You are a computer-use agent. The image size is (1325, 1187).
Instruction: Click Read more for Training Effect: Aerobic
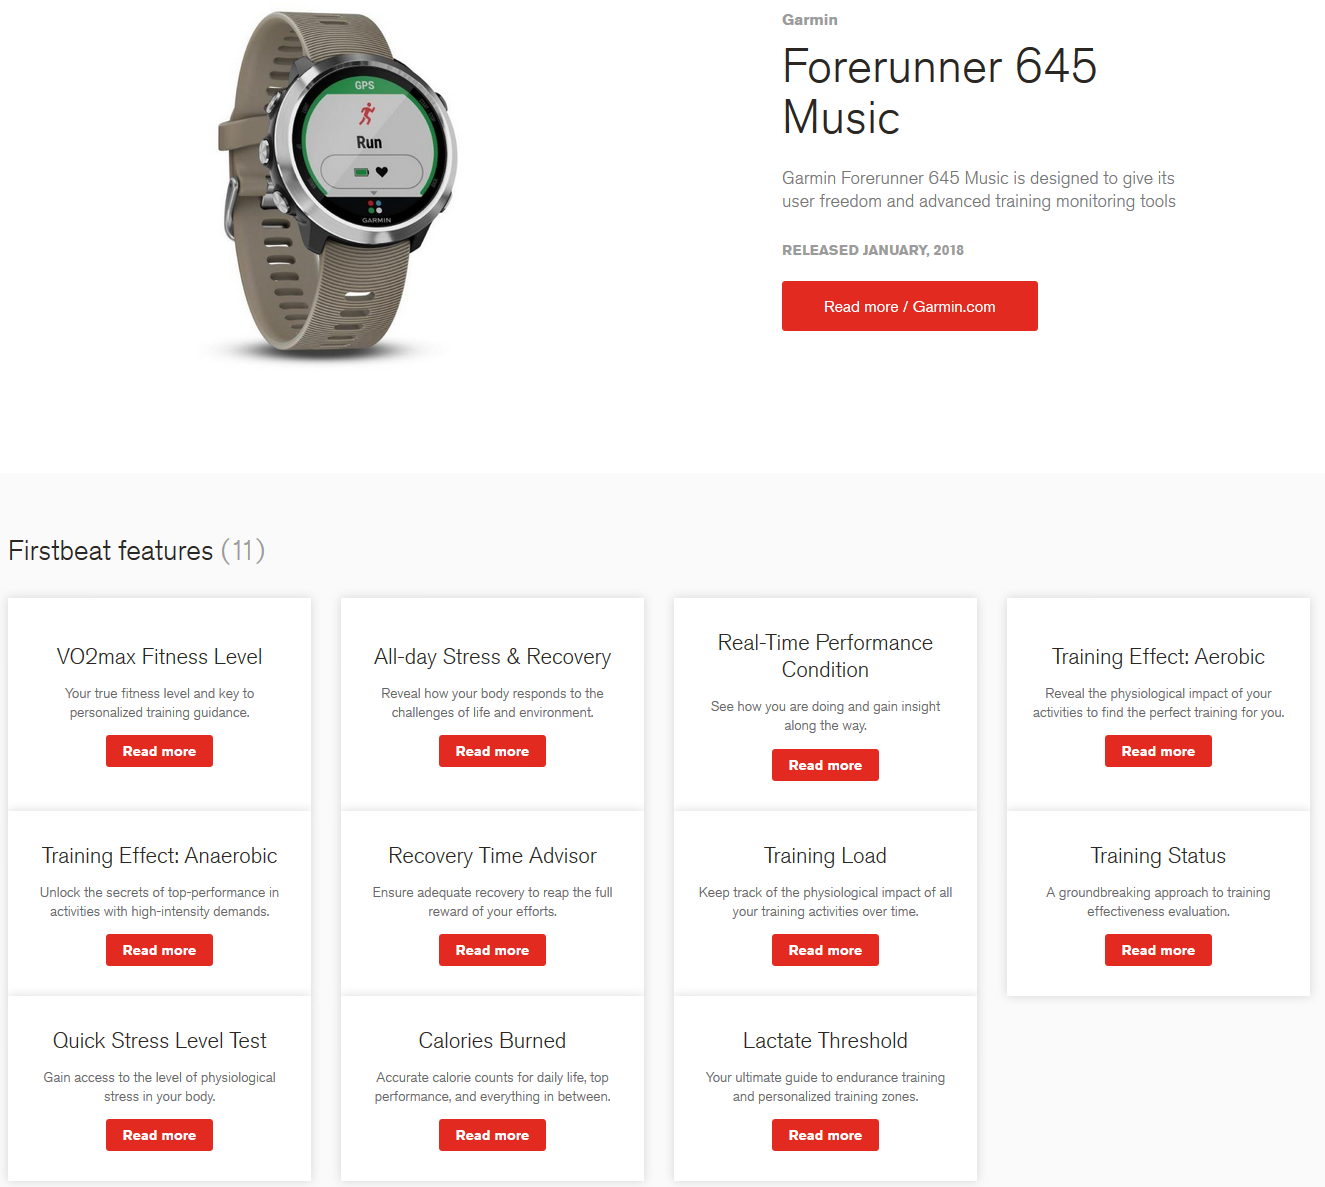click(1158, 751)
